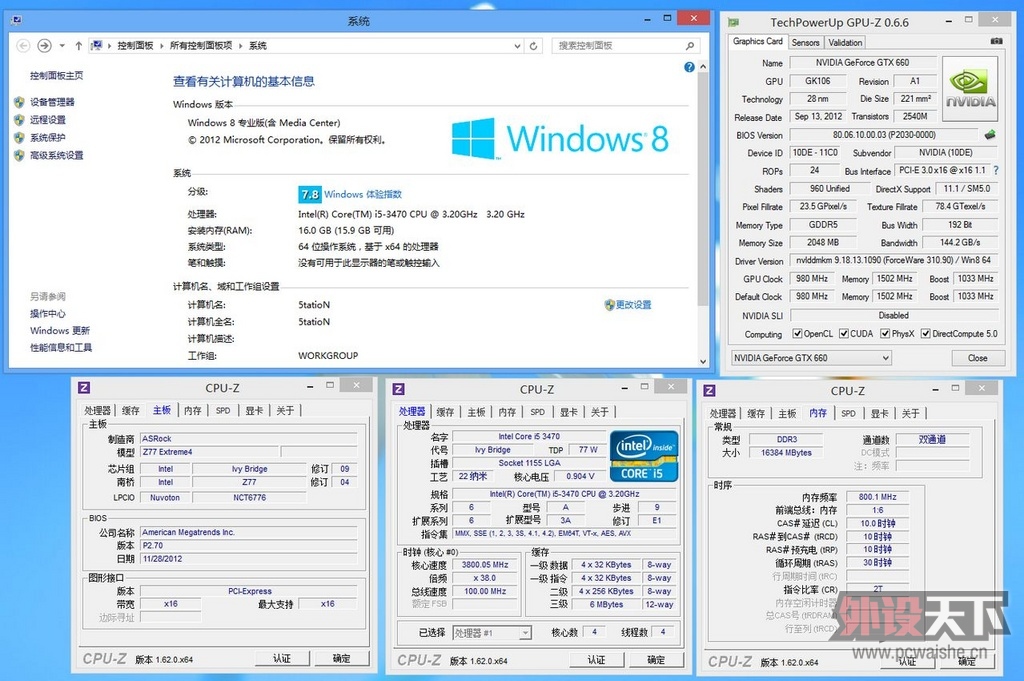Expand breadcrumb arrow after 控制面板
1024x681 pixels.
tap(162, 46)
